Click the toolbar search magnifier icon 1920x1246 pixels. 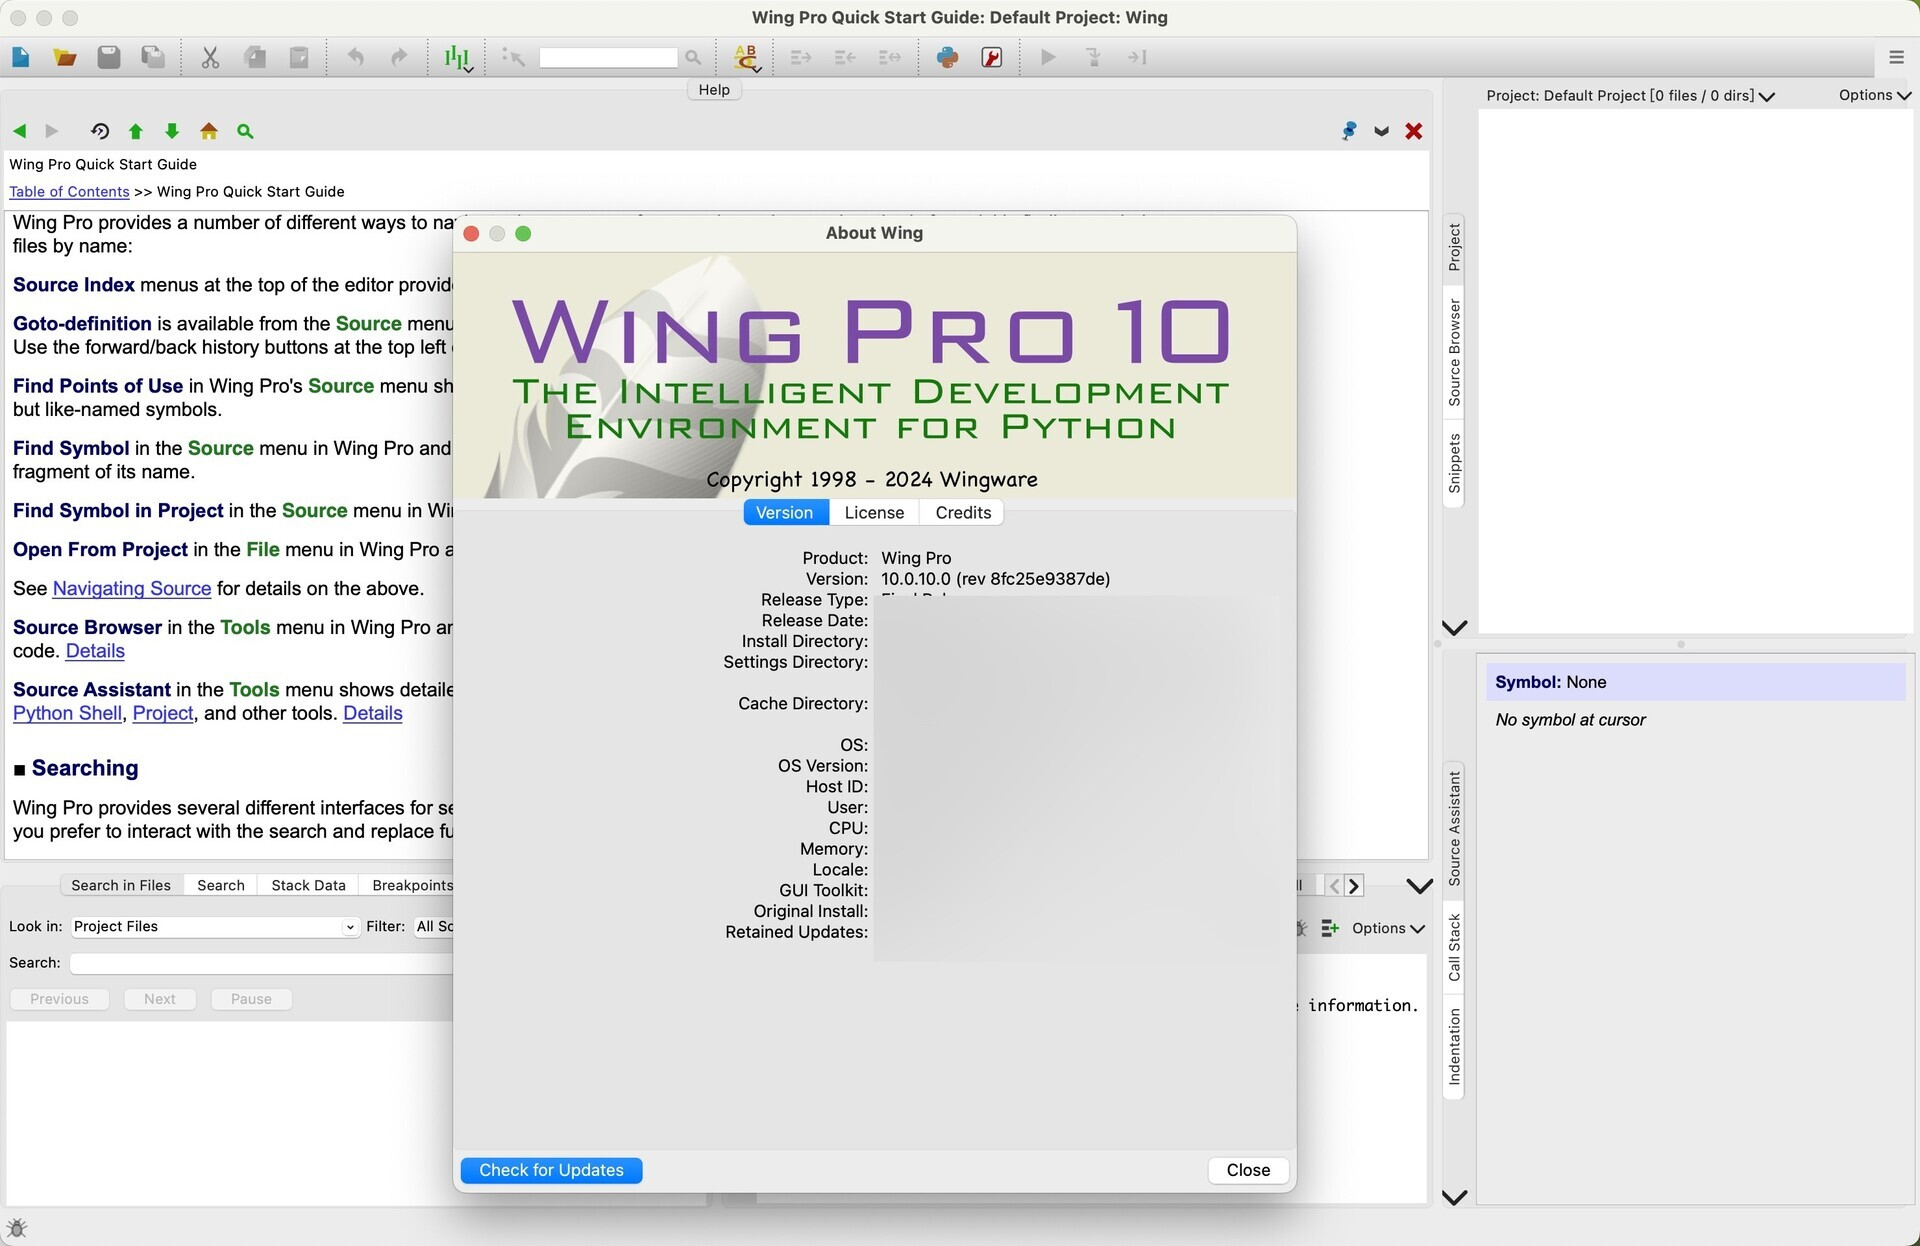[x=693, y=58]
